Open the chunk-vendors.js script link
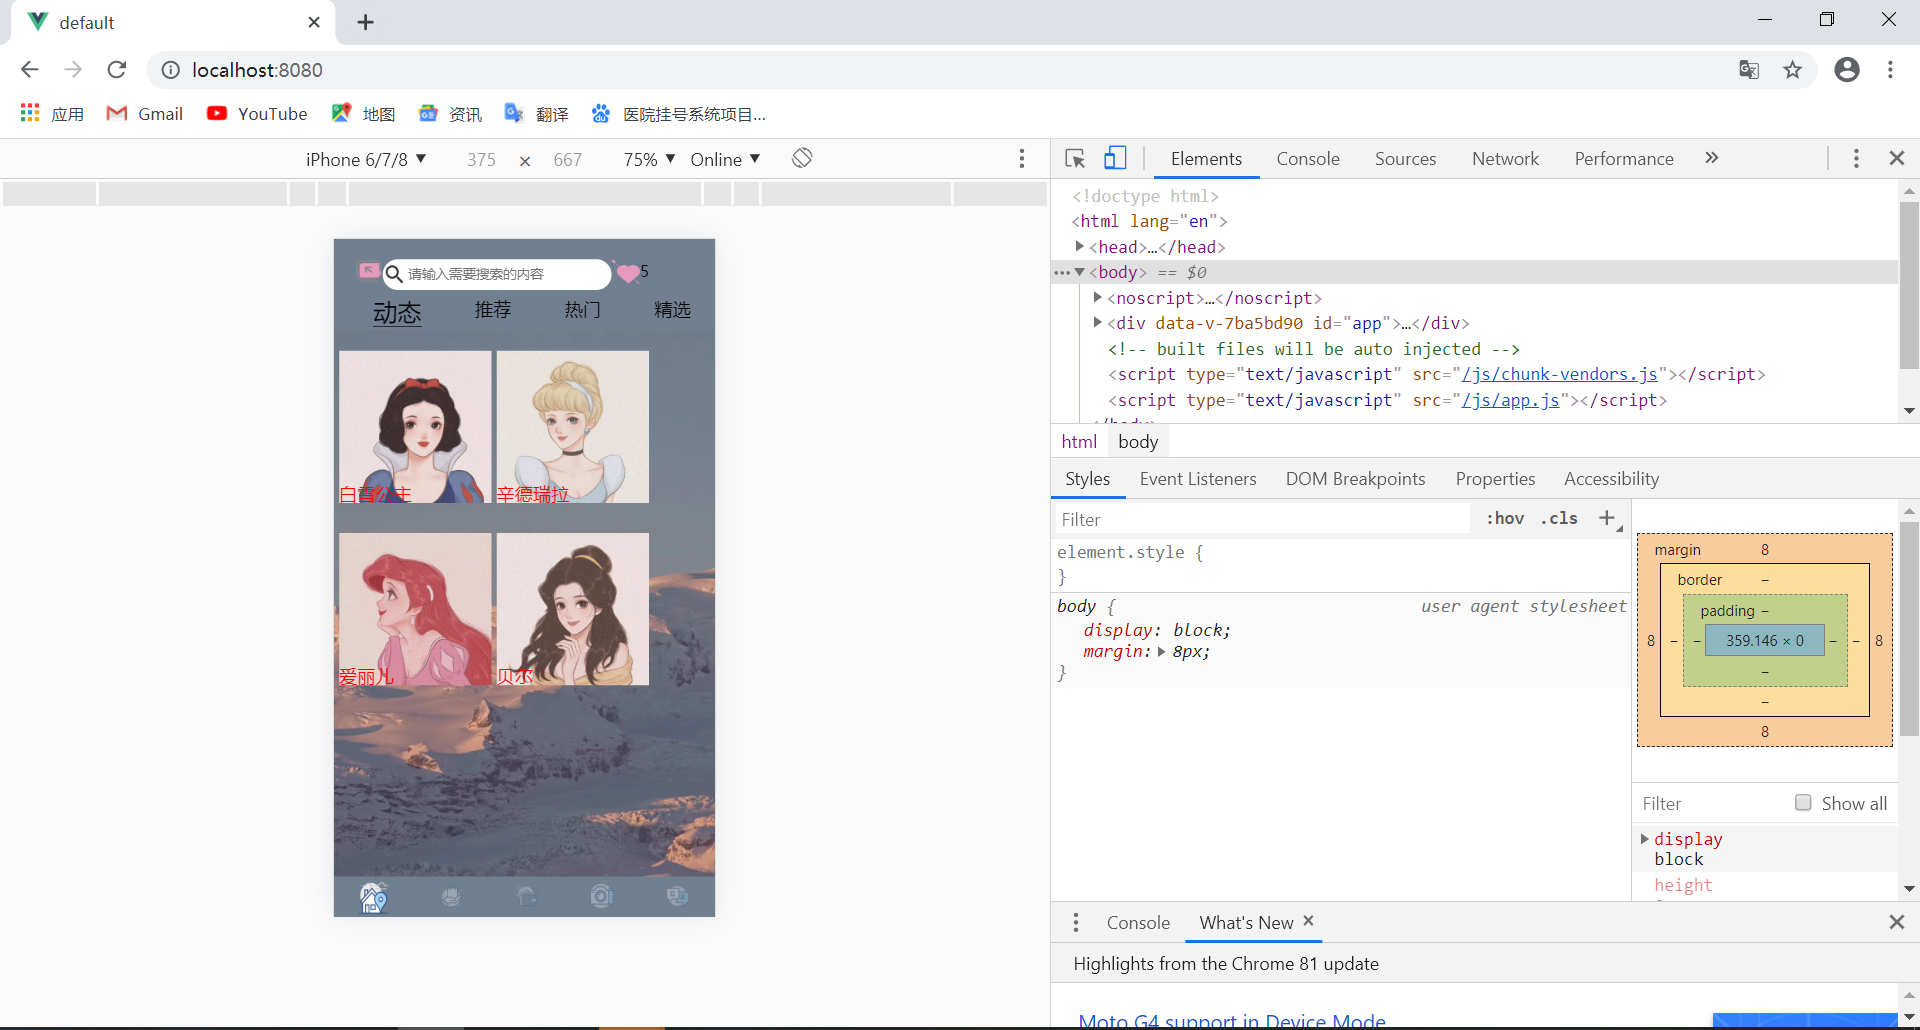This screenshot has width=1920, height=1030. [x=1559, y=374]
